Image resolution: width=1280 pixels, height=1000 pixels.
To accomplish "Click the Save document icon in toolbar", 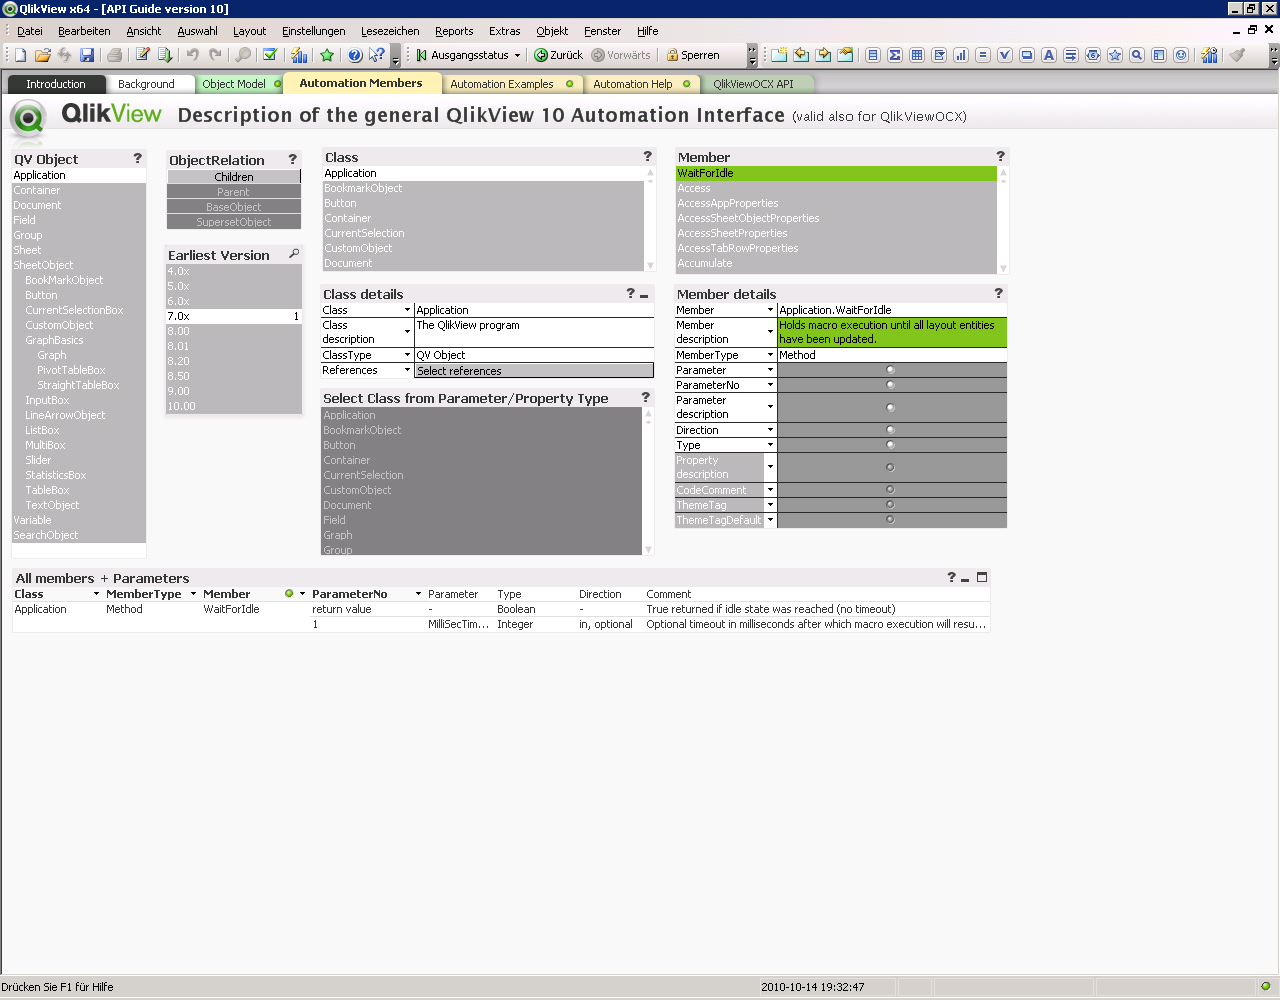I will (x=87, y=55).
